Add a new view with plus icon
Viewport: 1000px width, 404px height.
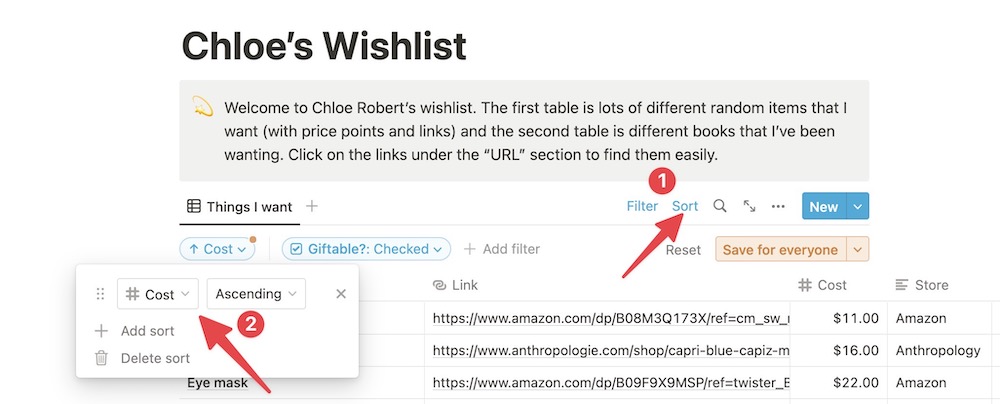point(311,206)
